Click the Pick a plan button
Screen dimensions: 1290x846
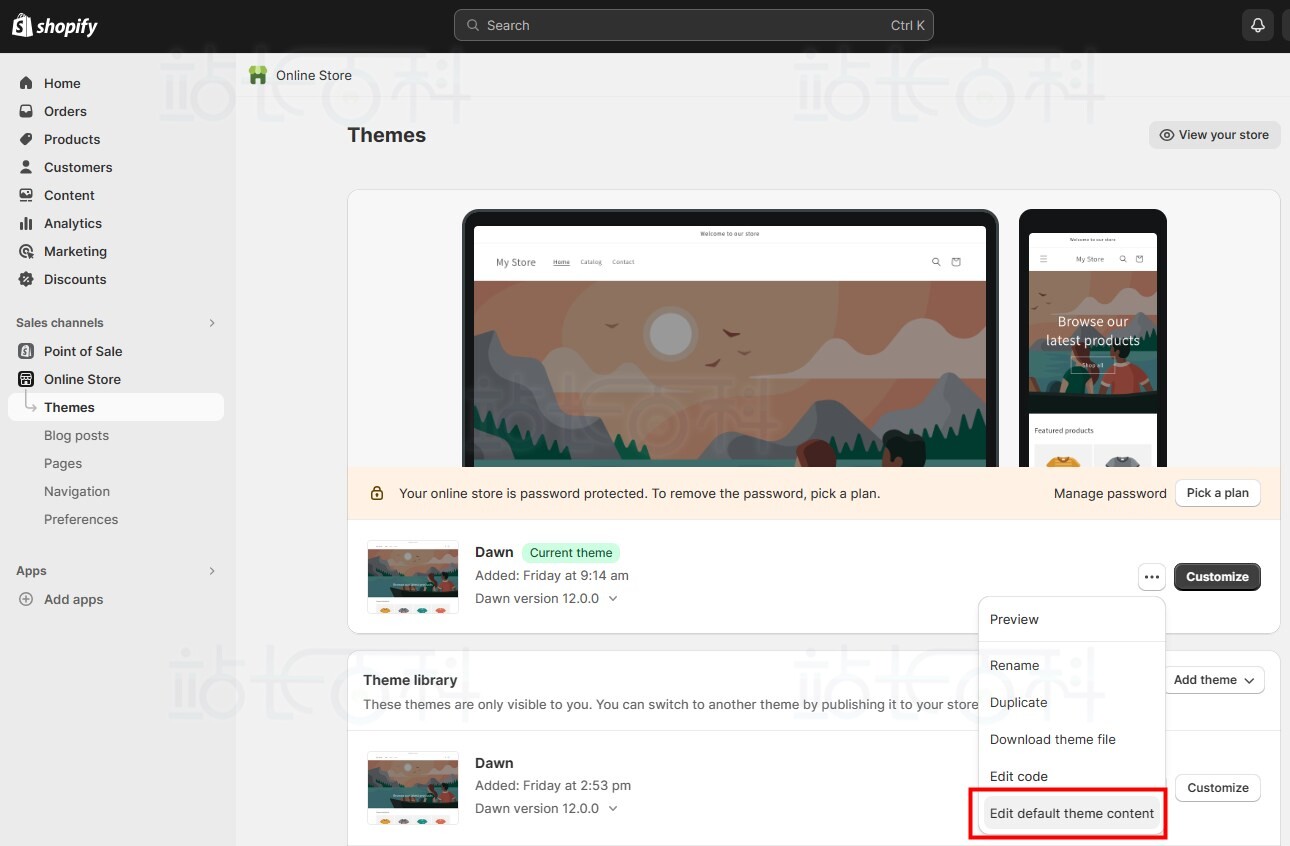click(1217, 493)
